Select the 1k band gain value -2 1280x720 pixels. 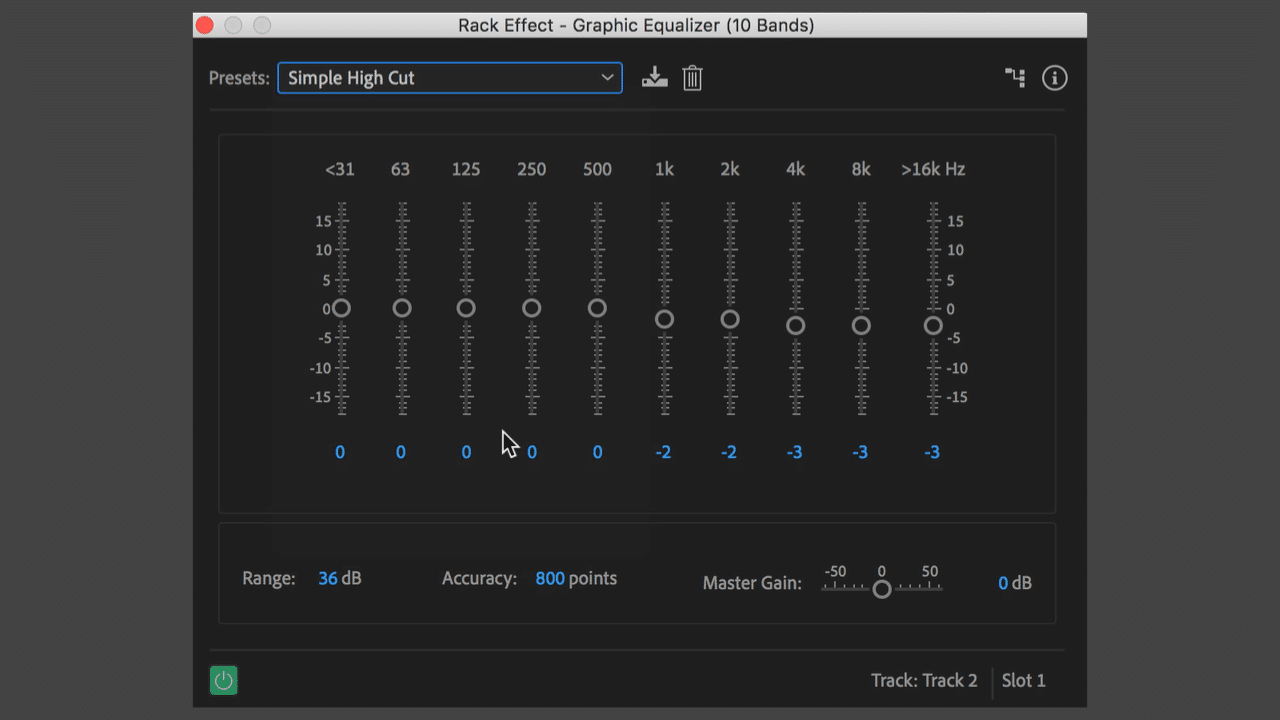click(x=663, y=452)
